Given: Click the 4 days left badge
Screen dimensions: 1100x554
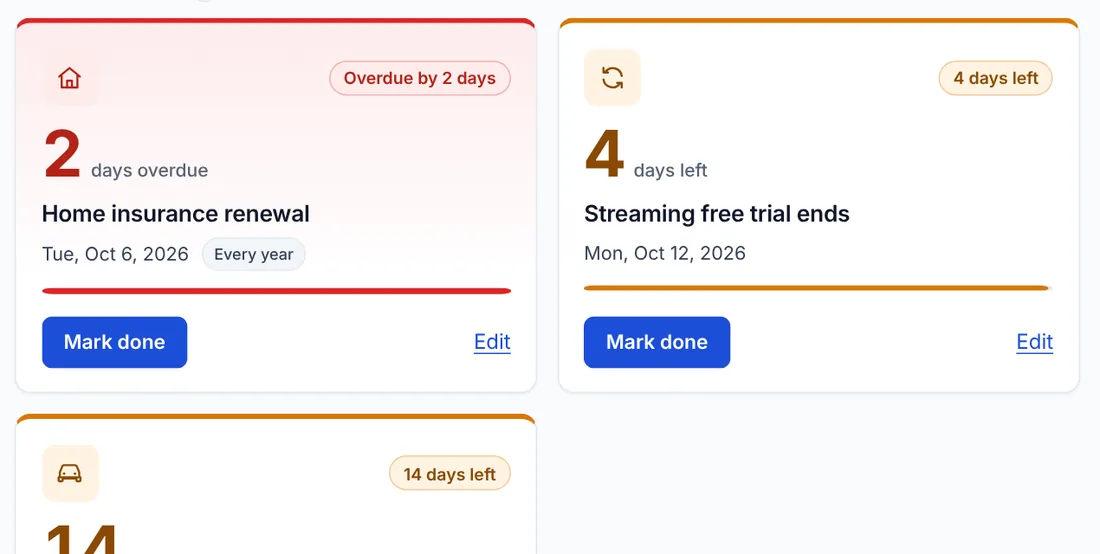Looking at the screenshot, I should pos(995,78).
